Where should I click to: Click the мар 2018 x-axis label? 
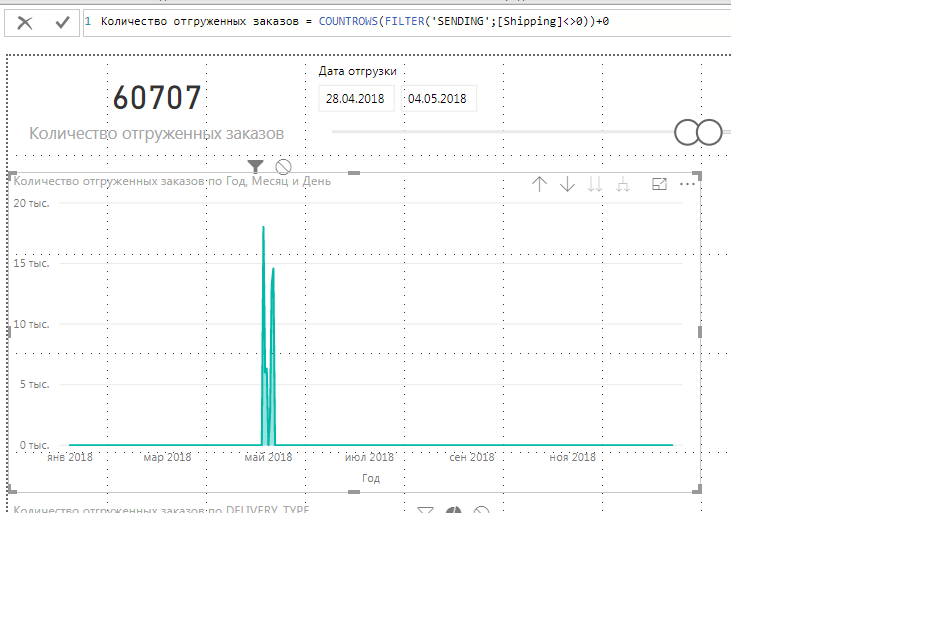click(167, 457)
